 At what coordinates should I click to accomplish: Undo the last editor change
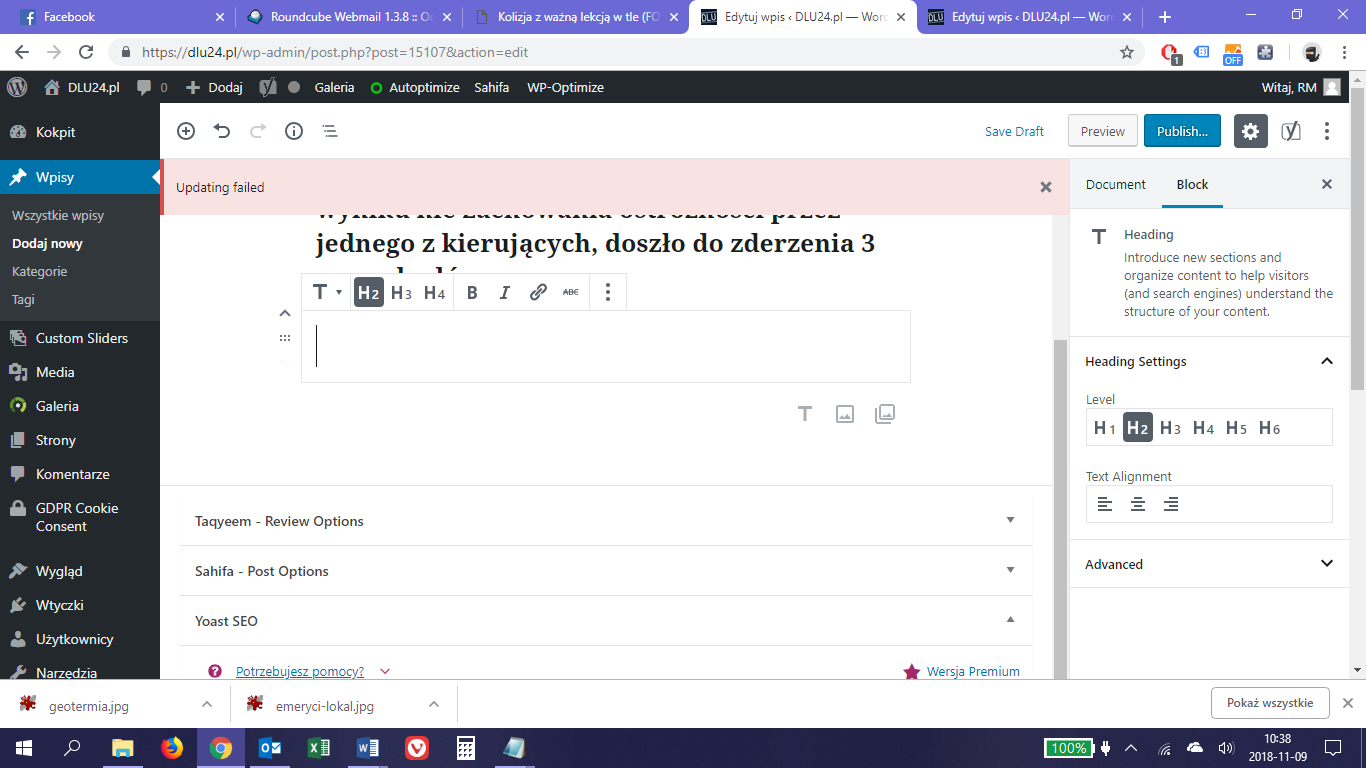point(222,131)
